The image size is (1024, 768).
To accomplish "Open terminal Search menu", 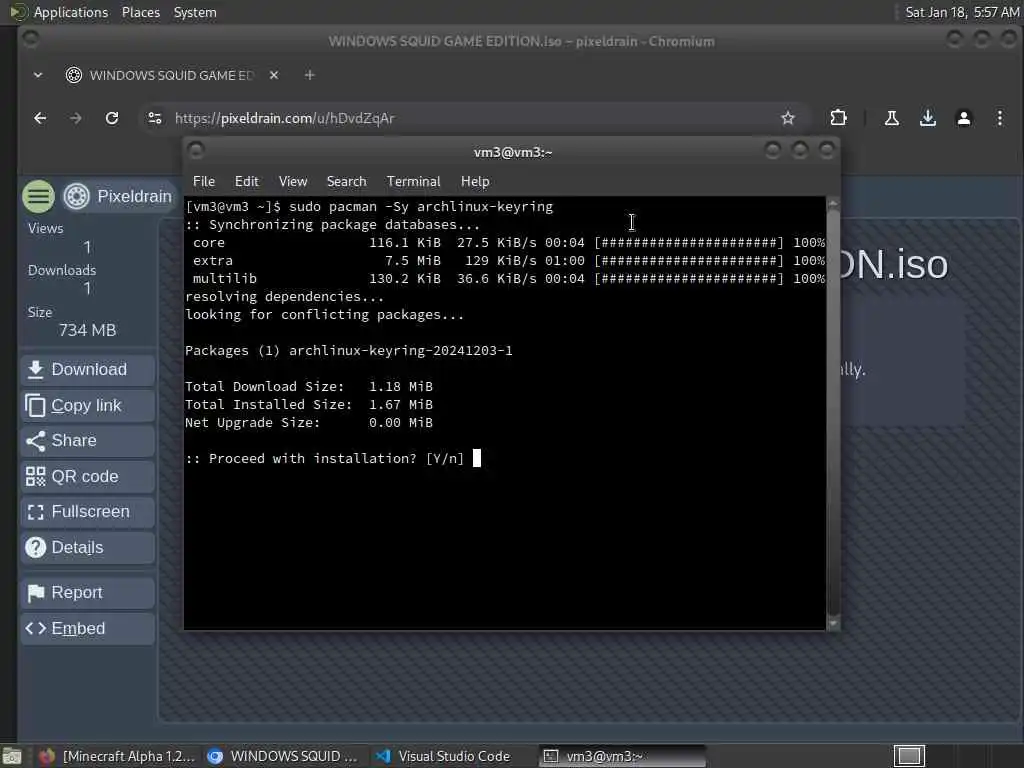I will coord(346,182).
